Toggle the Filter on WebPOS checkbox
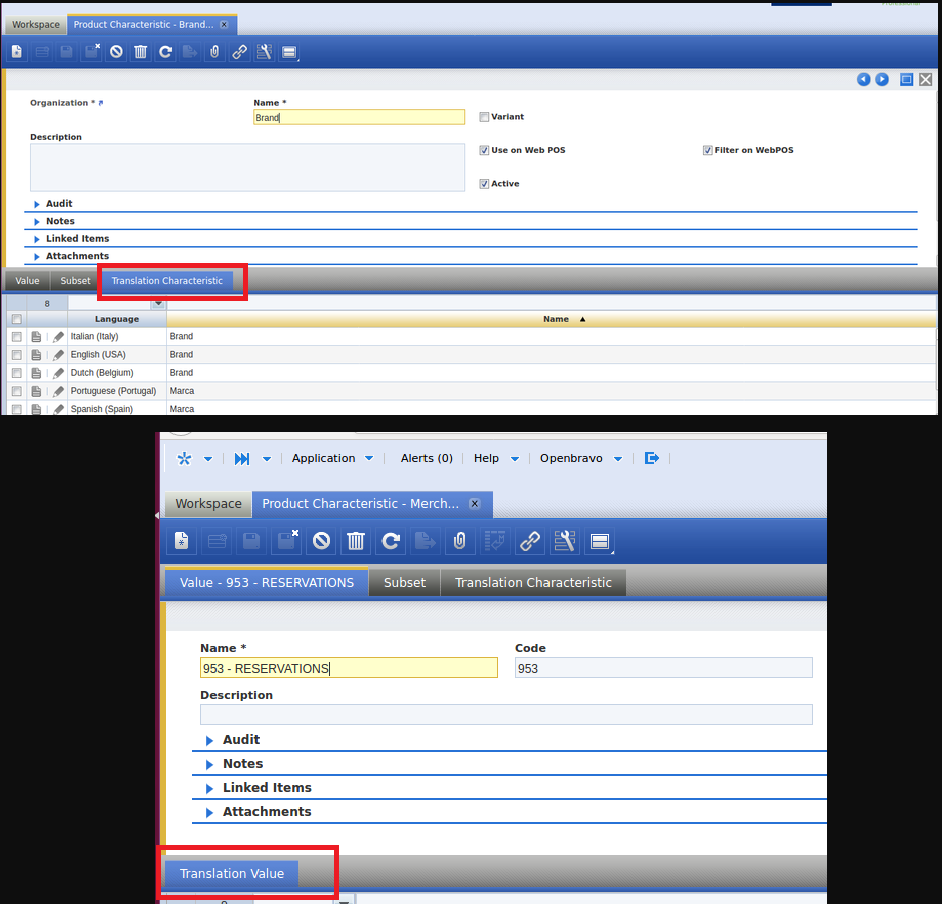 [x=708, y=151]
